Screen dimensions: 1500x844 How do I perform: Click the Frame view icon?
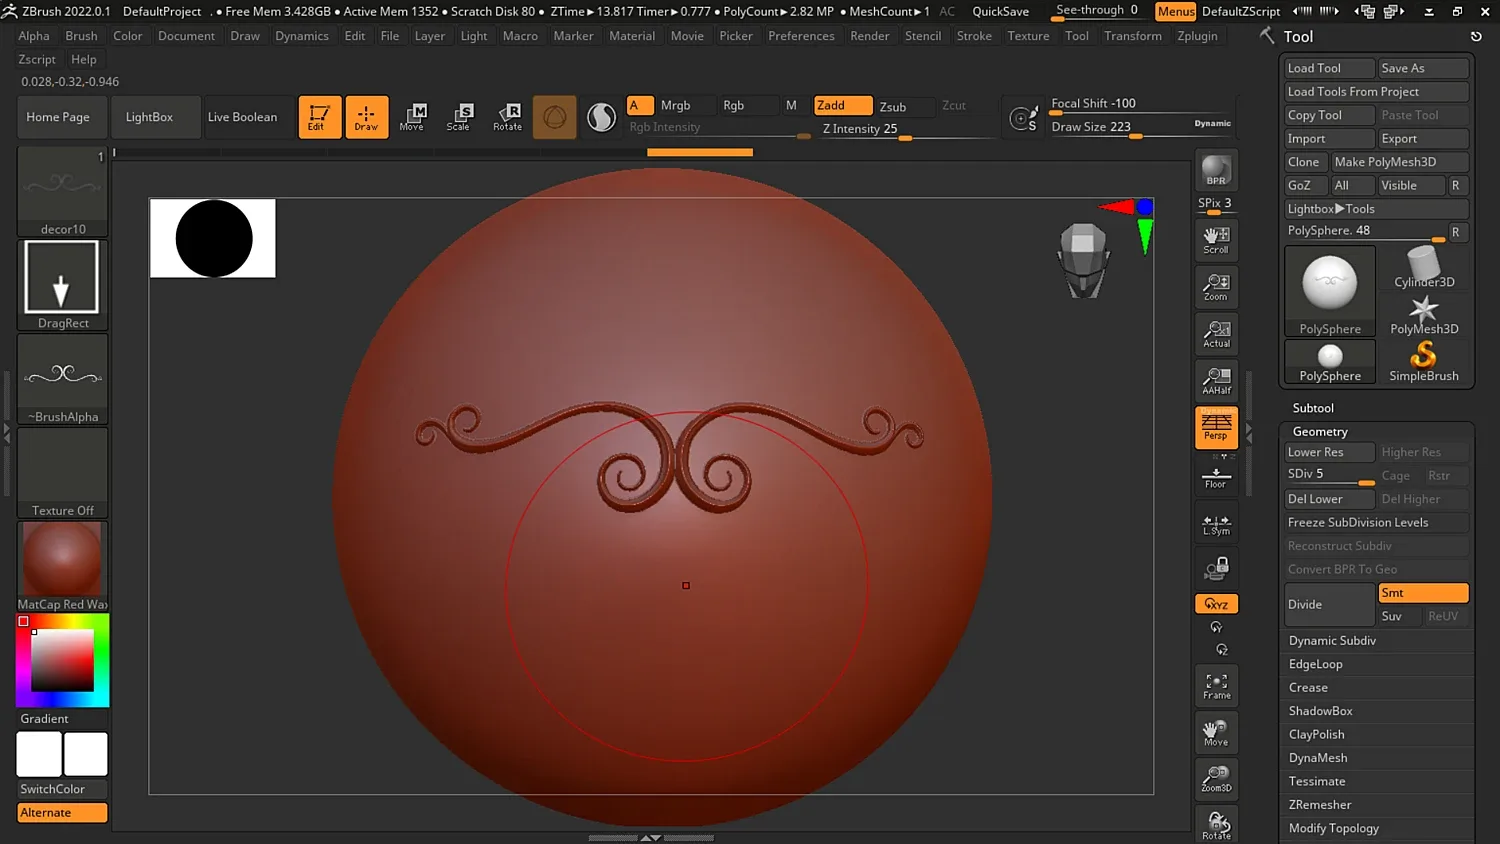point(1216,686)
